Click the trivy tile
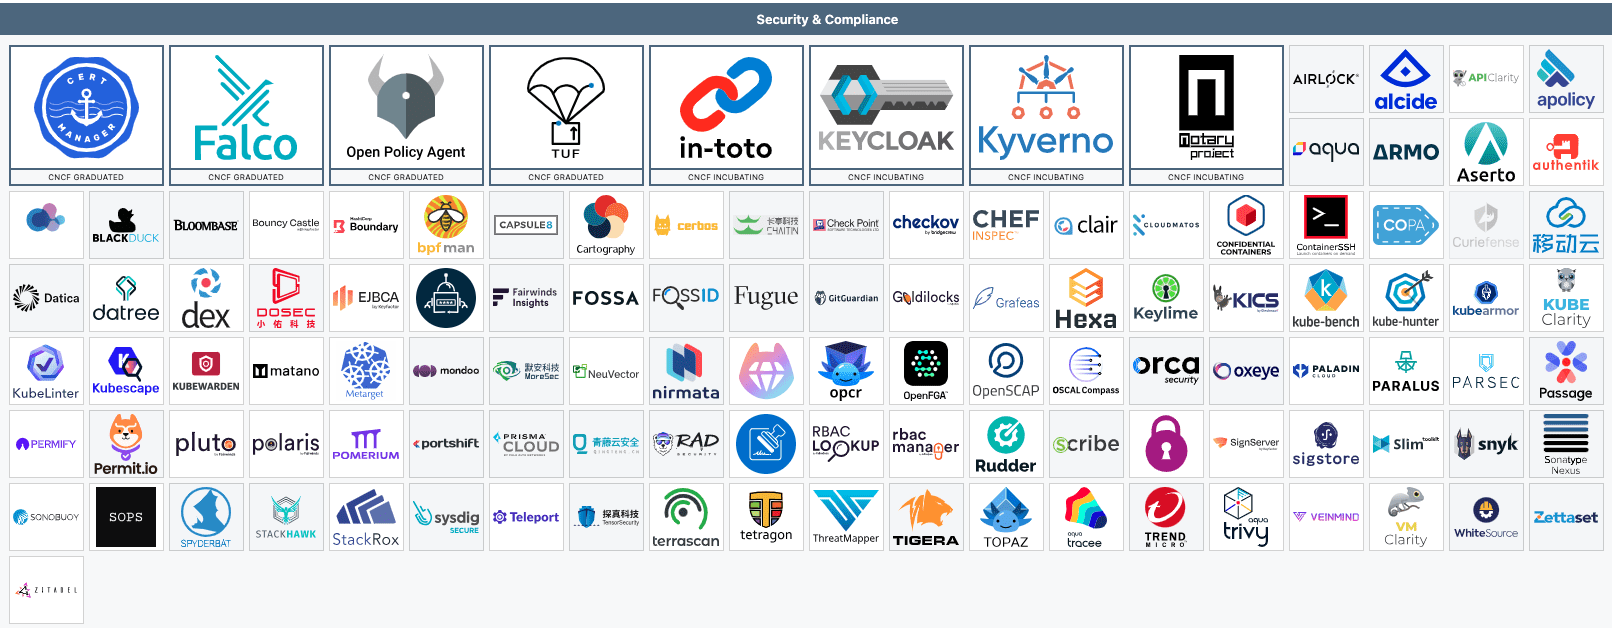This screenshot has height=628, width=1612. pyautogui.click(x=1246, y=517)
